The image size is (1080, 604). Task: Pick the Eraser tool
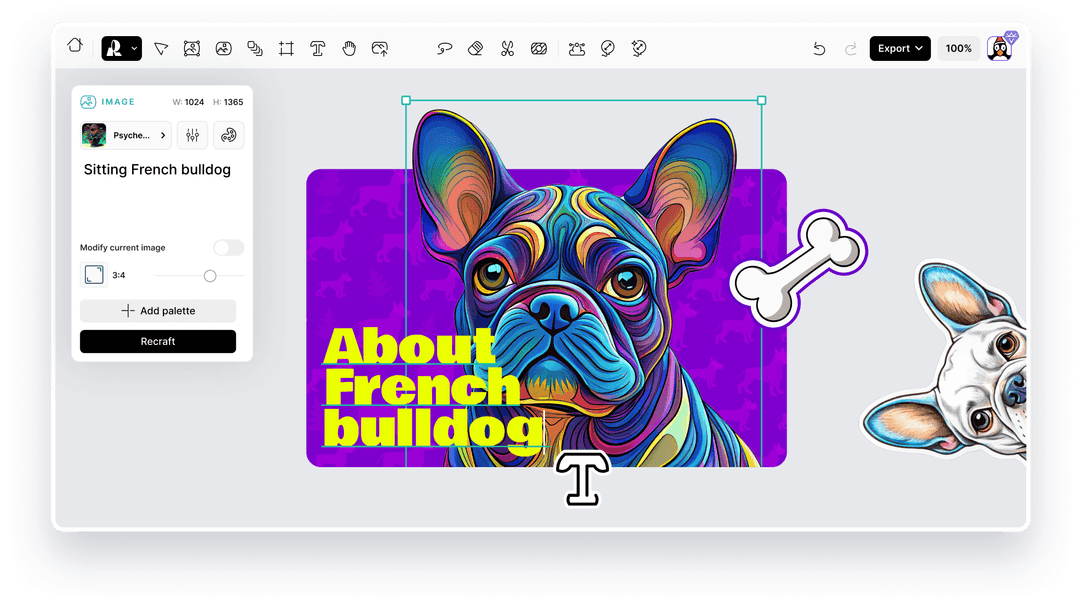pyautogui.click(x=474, y=48)
